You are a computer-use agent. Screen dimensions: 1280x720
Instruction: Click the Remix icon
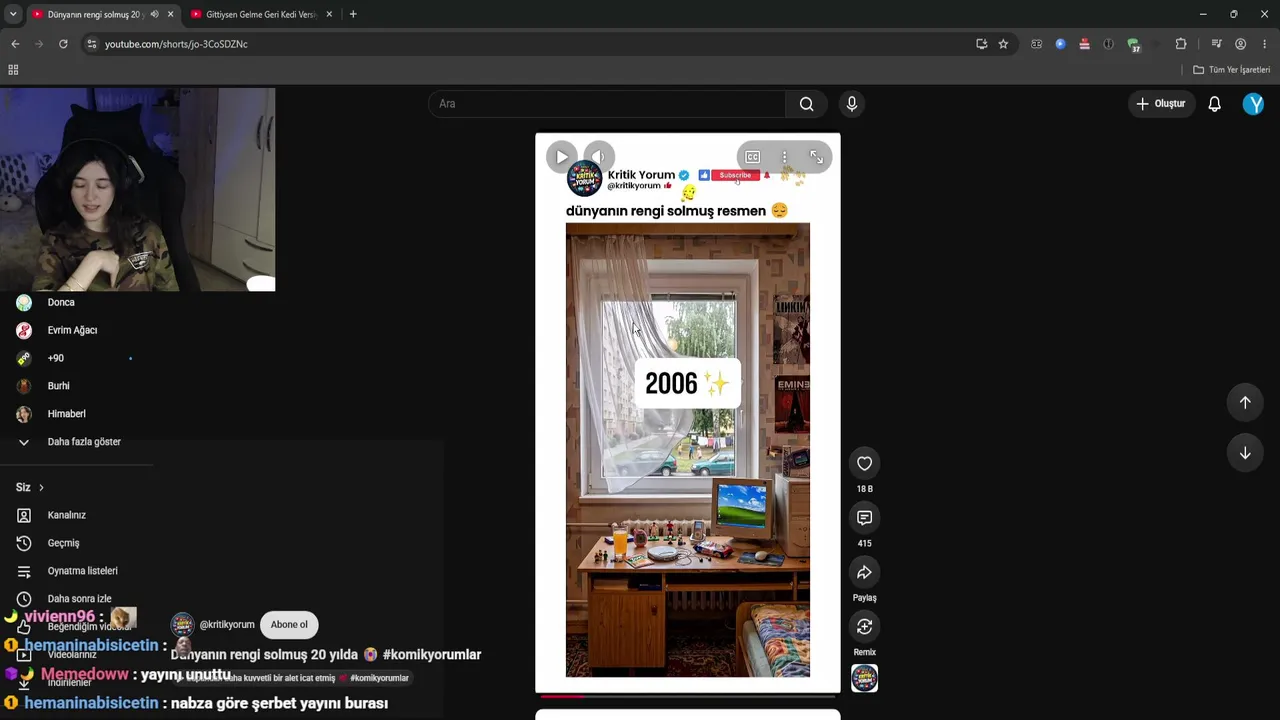pyautogui.click(x=864, y=626)
